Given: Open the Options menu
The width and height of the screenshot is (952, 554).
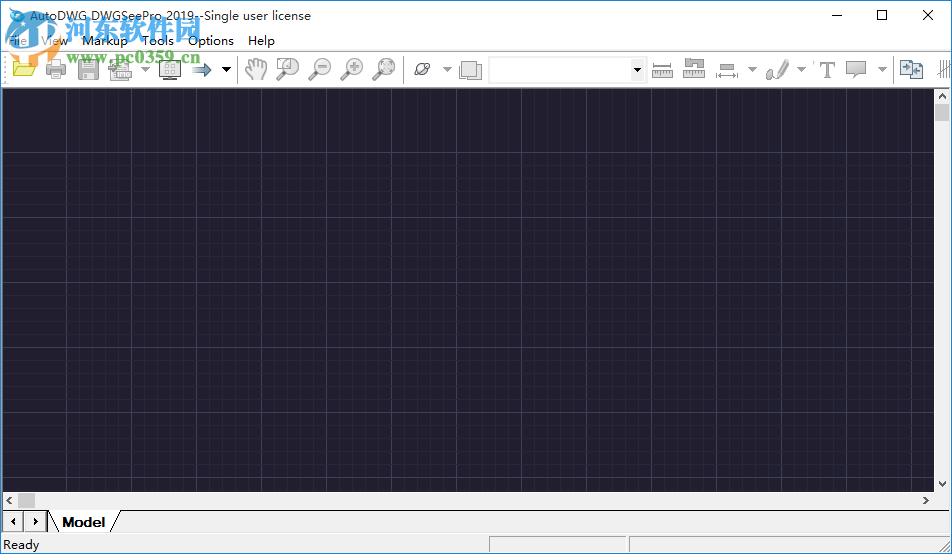Looking at the screenshot, I should click(211, 41).
